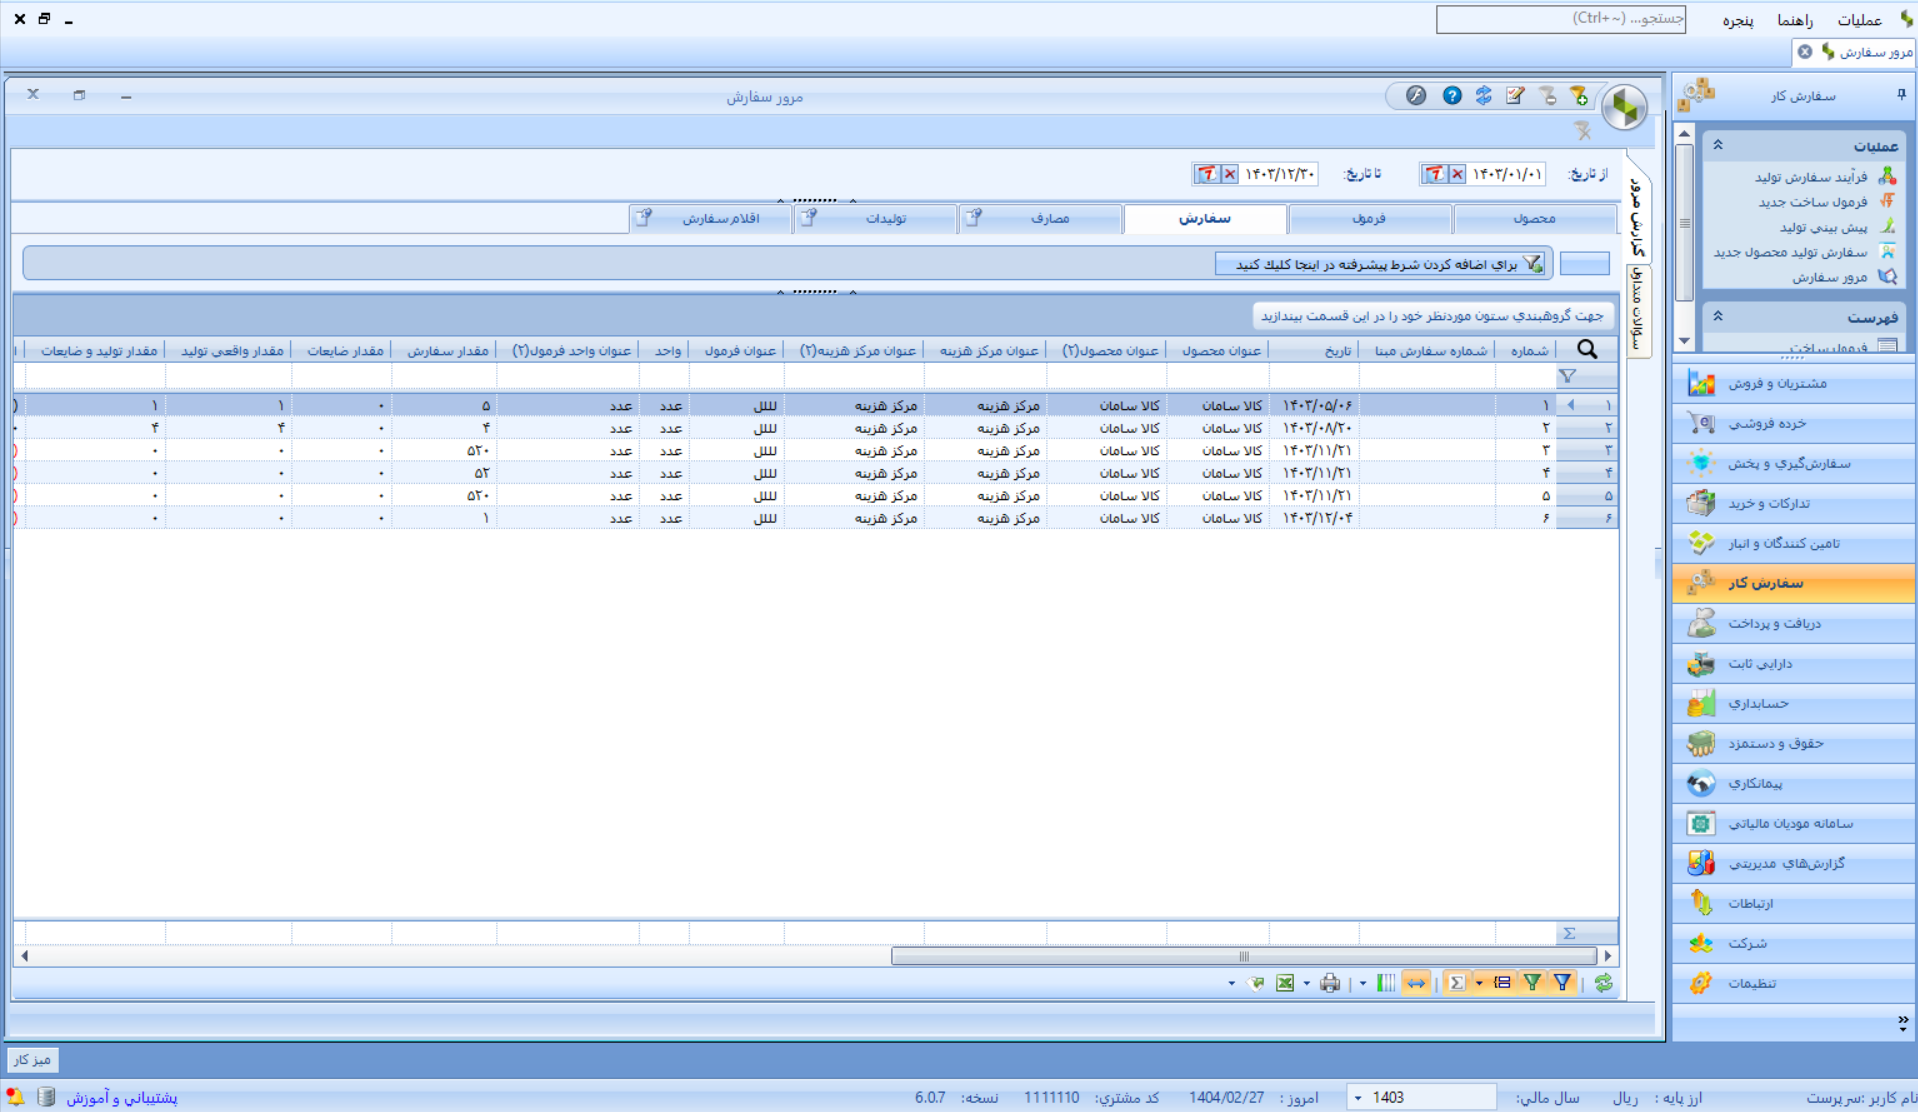Image resolution: width=1918 pixels, height=1112 pixels.
Task: Open the 'حقوق و دستمزد' module
Action: (x=1794, y=743)
